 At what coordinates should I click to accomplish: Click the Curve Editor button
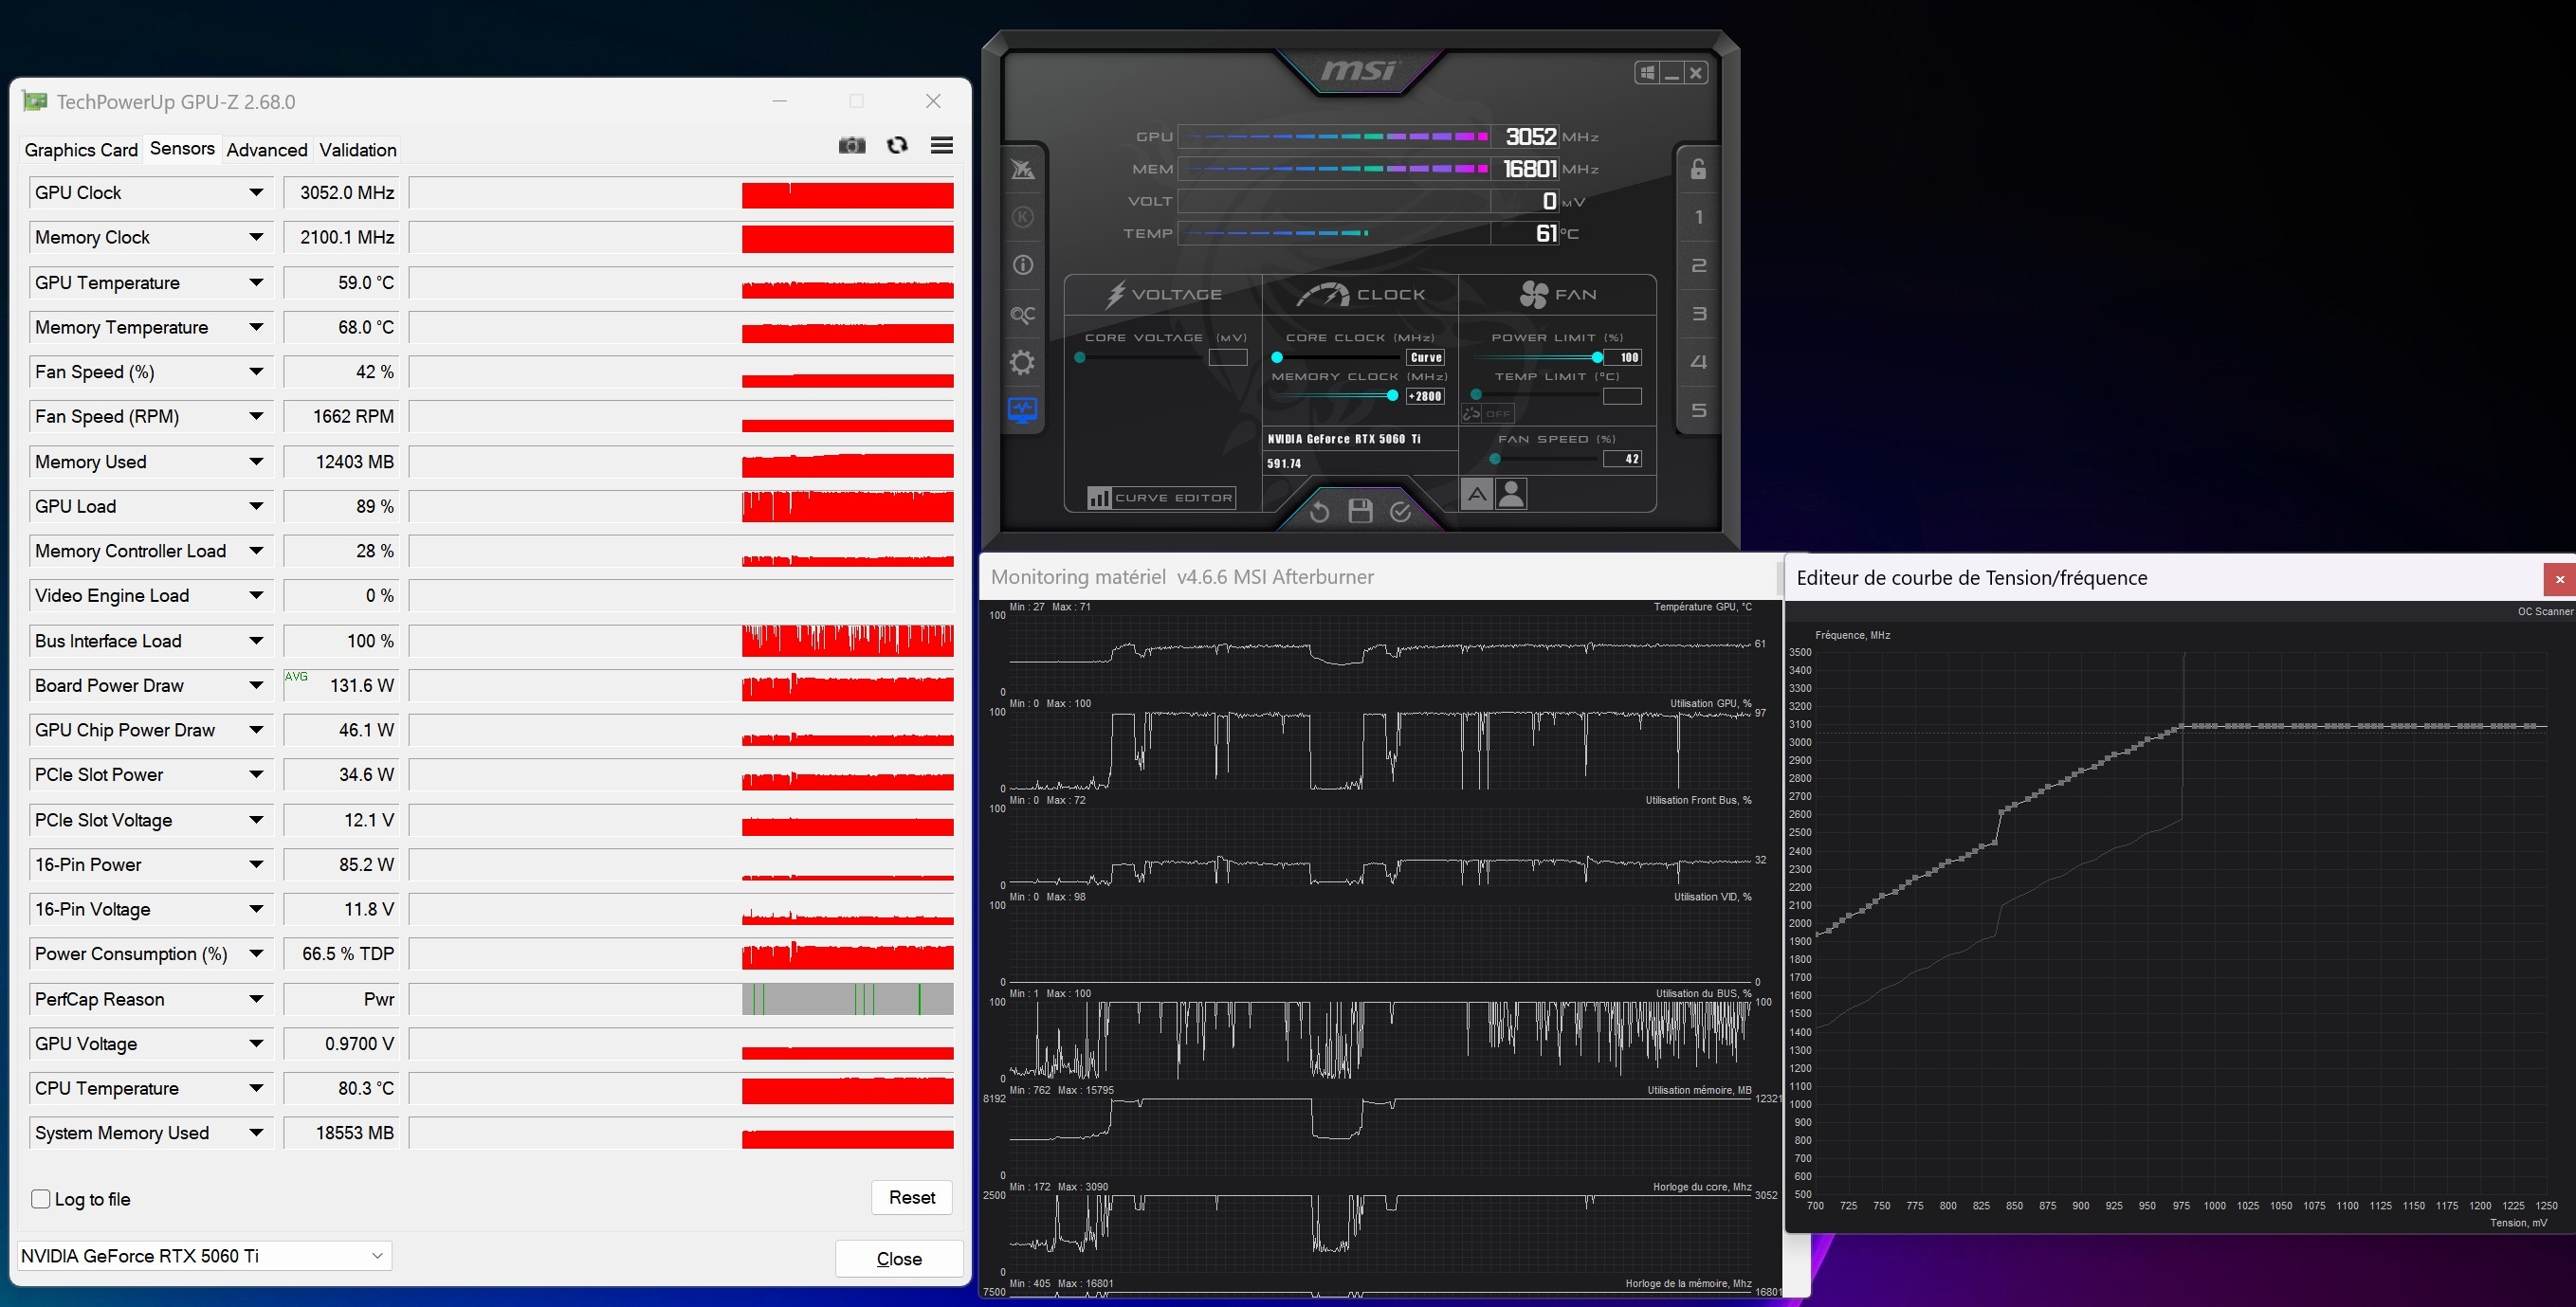1161,498
